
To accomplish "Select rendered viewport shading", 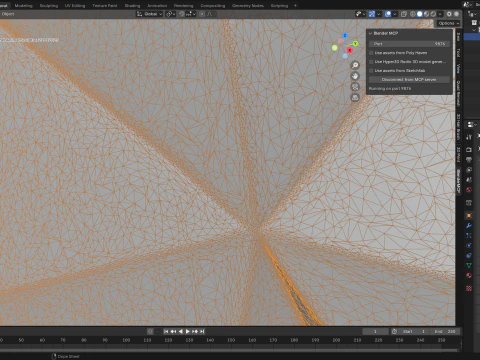I will pyautogui.click(x=433, y=14).
